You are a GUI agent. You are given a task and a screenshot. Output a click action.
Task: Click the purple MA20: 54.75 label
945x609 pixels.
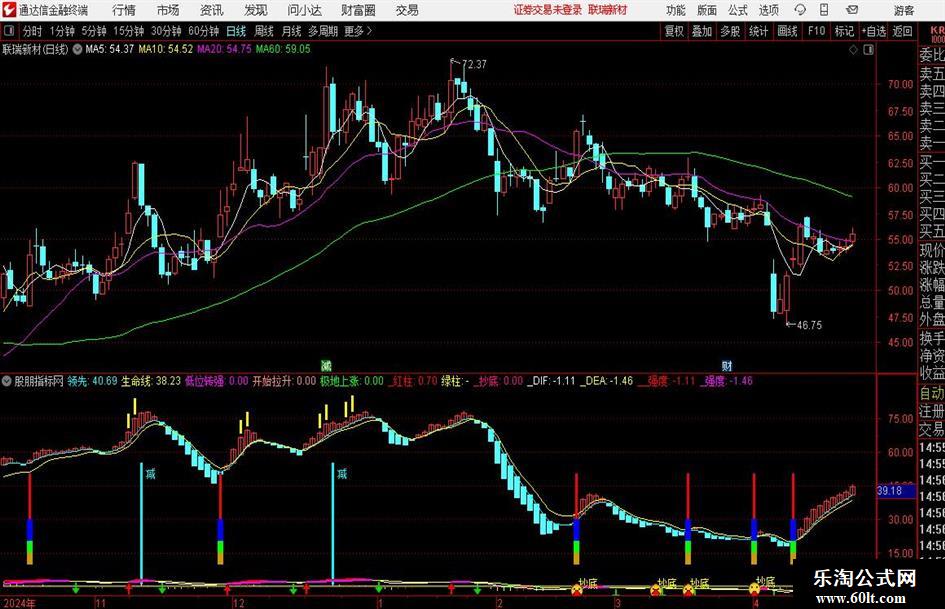point(224,49)
